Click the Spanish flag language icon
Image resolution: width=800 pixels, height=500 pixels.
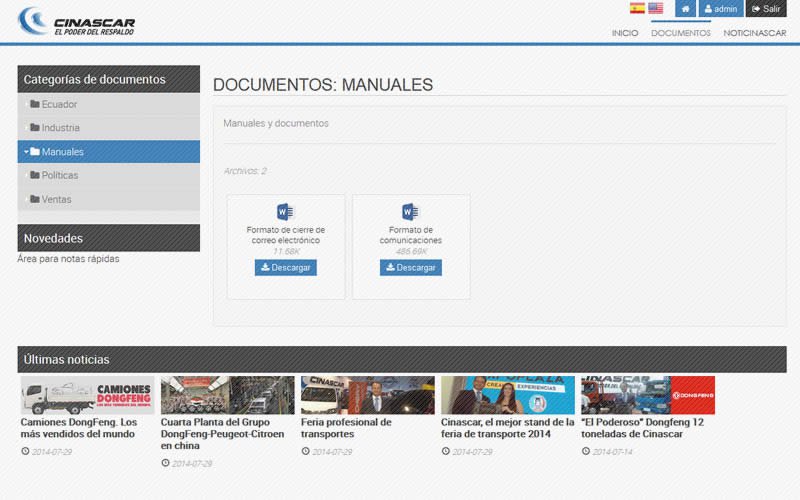637,8
